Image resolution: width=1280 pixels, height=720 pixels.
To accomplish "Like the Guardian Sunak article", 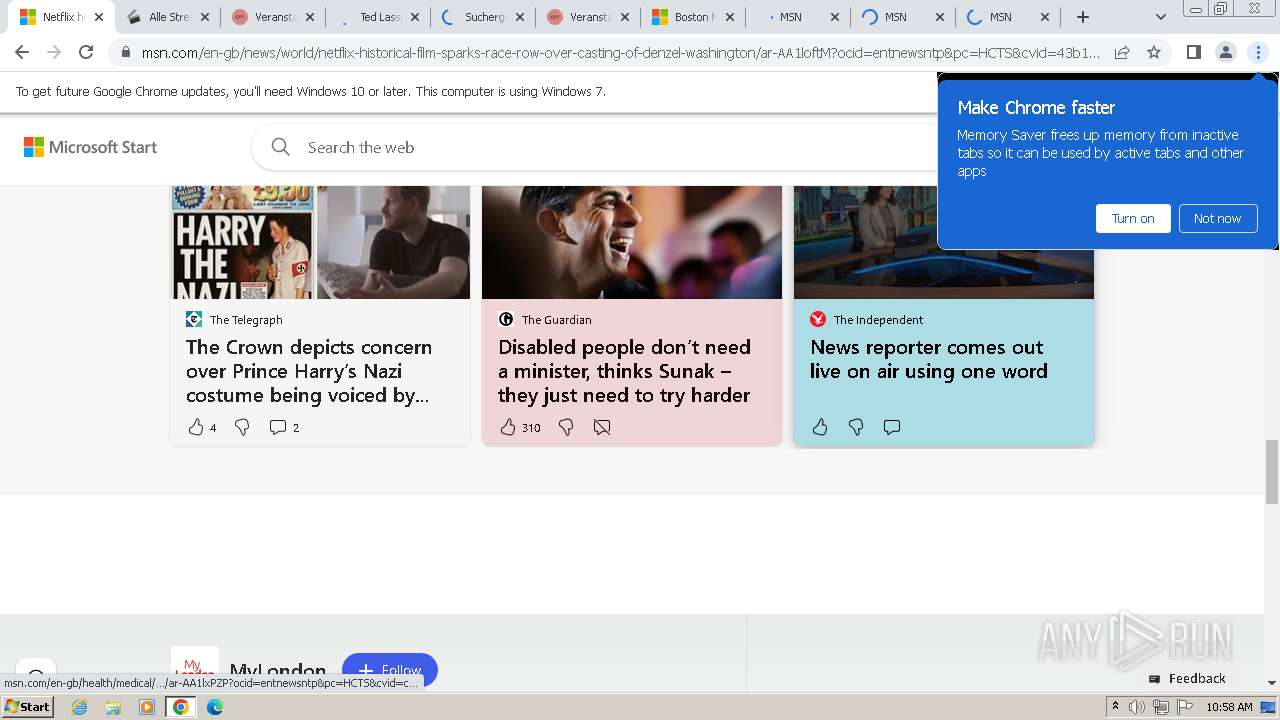I will click(x=508, y=427).
